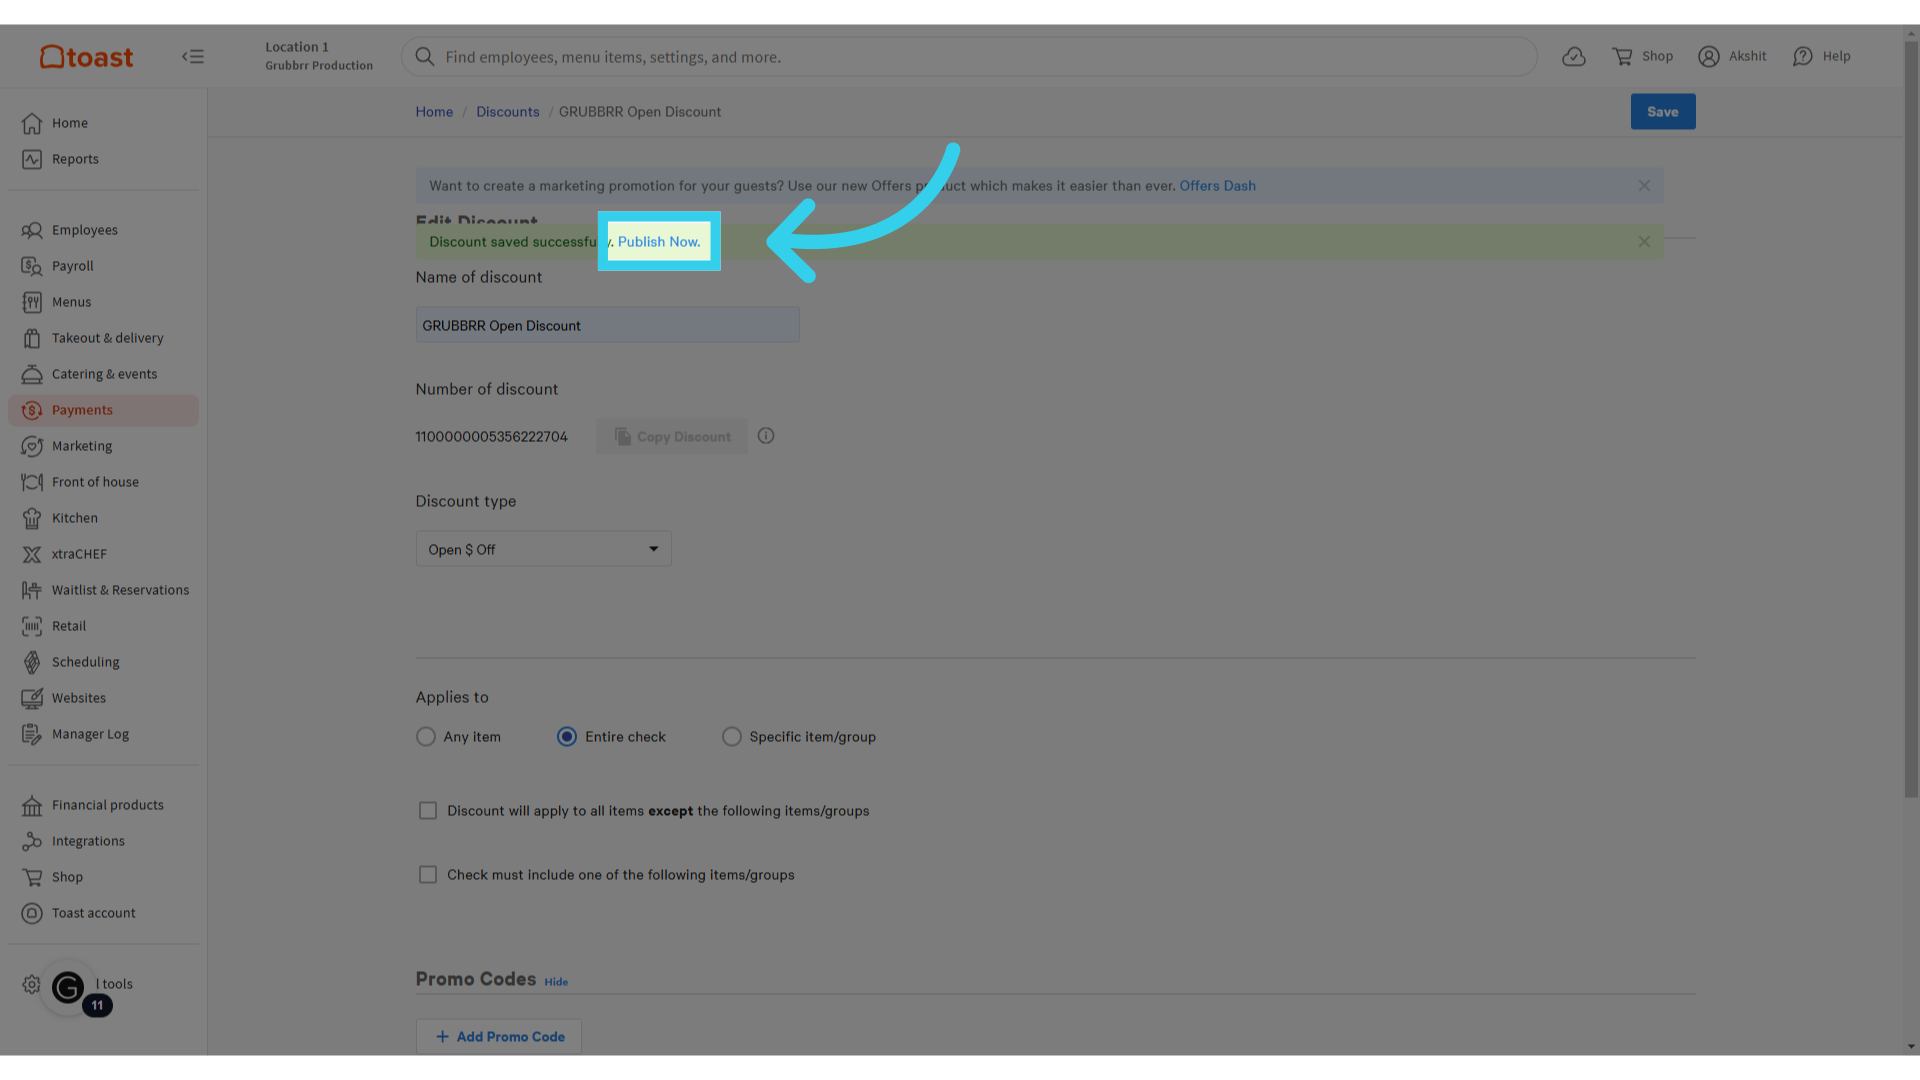Image resolution: width=1920 pixels, height=1080 pixels.
Task: Hide the Promo Codes section
Action: click(556, 982)
